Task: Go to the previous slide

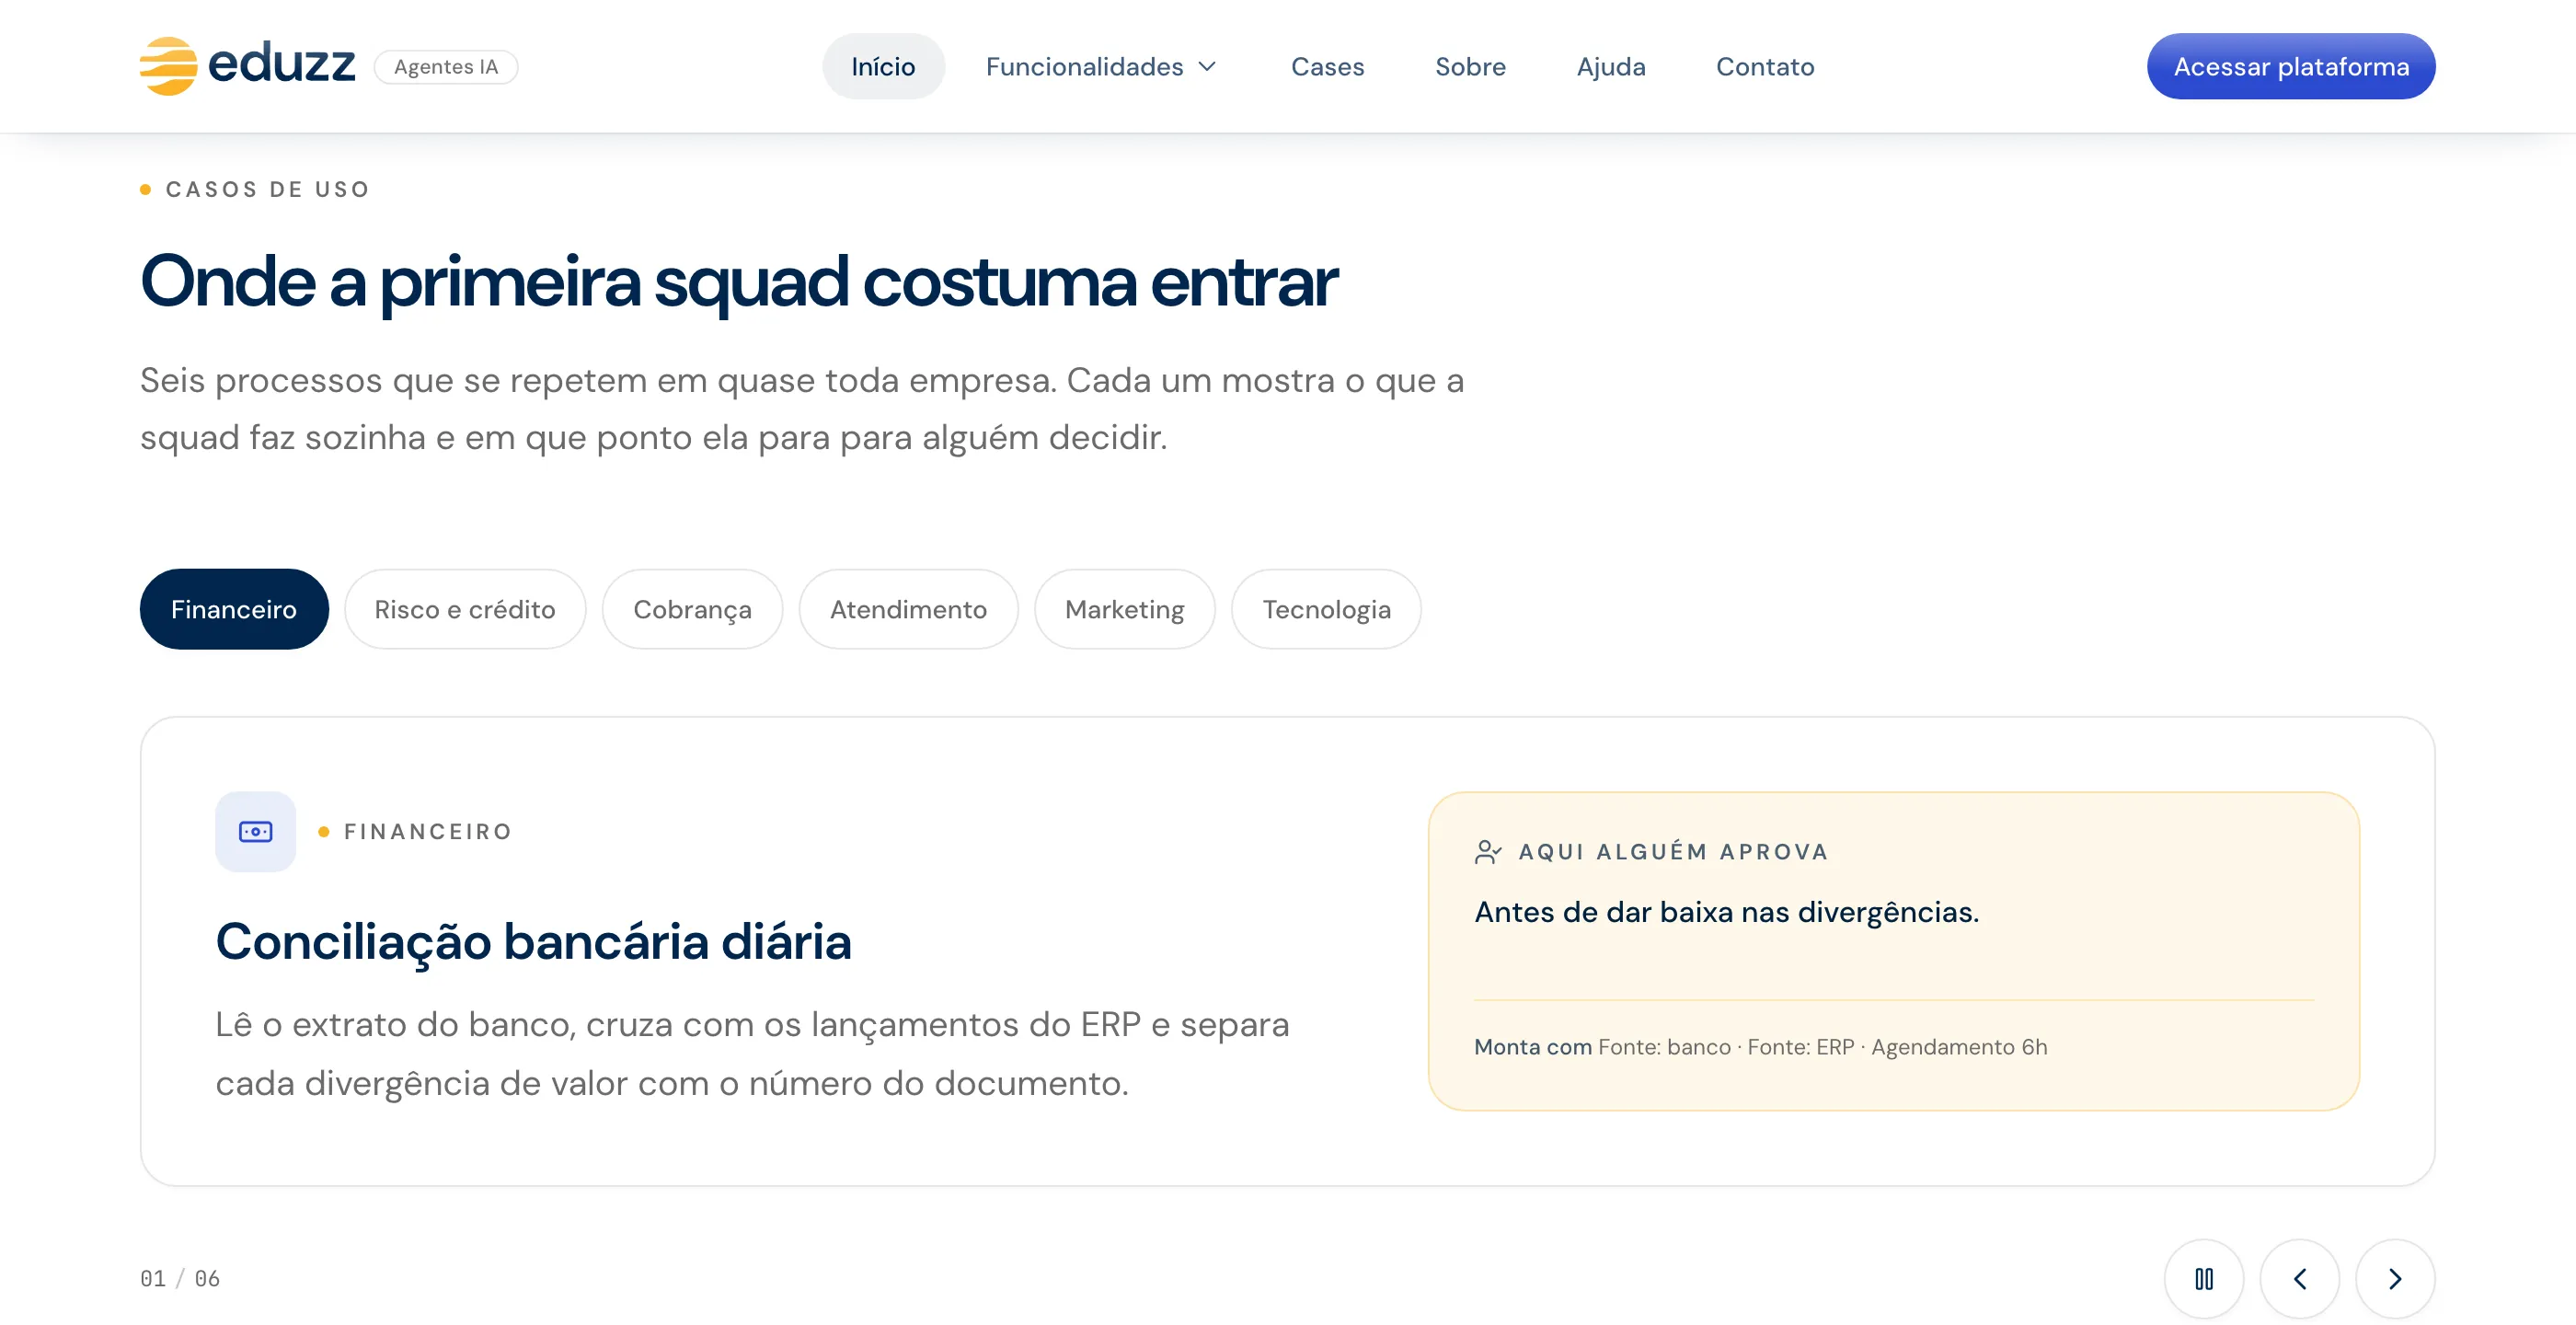Action: 2300,1279
